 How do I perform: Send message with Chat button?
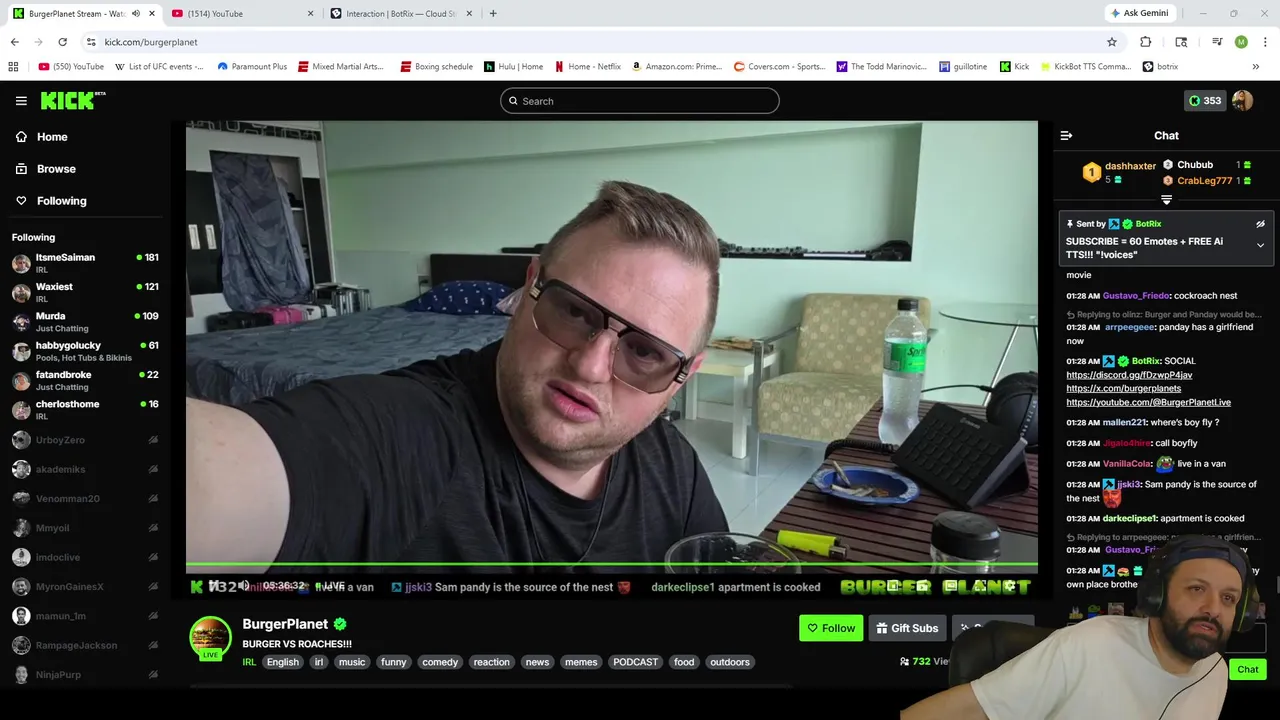tap(1247, 670)
